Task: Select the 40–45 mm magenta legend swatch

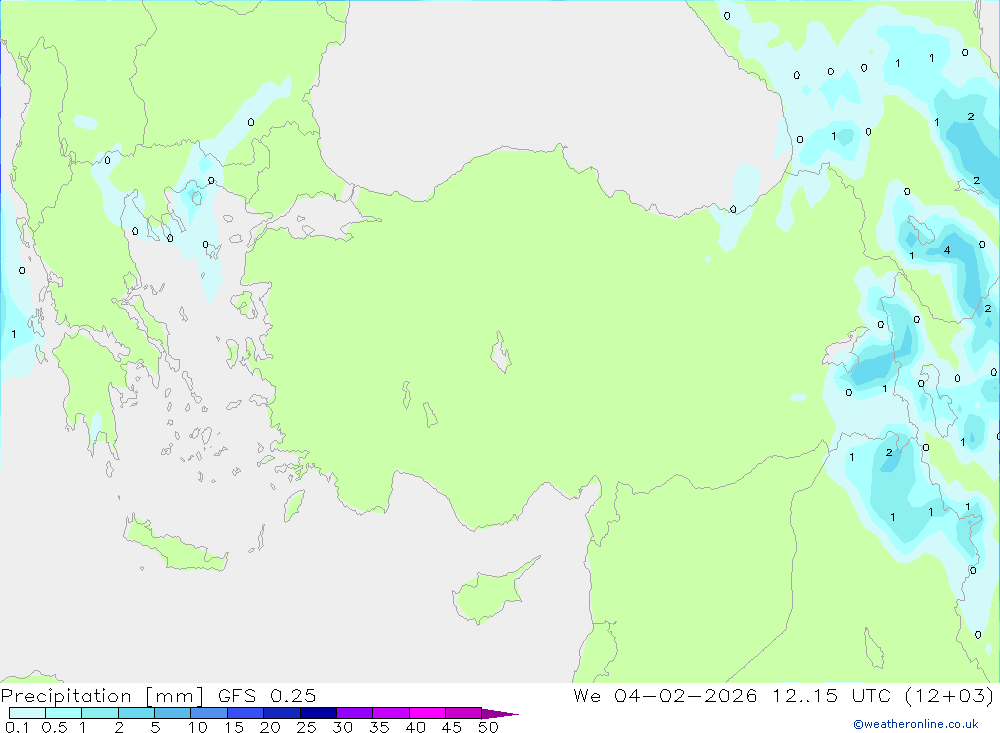Action: [427, 713]
